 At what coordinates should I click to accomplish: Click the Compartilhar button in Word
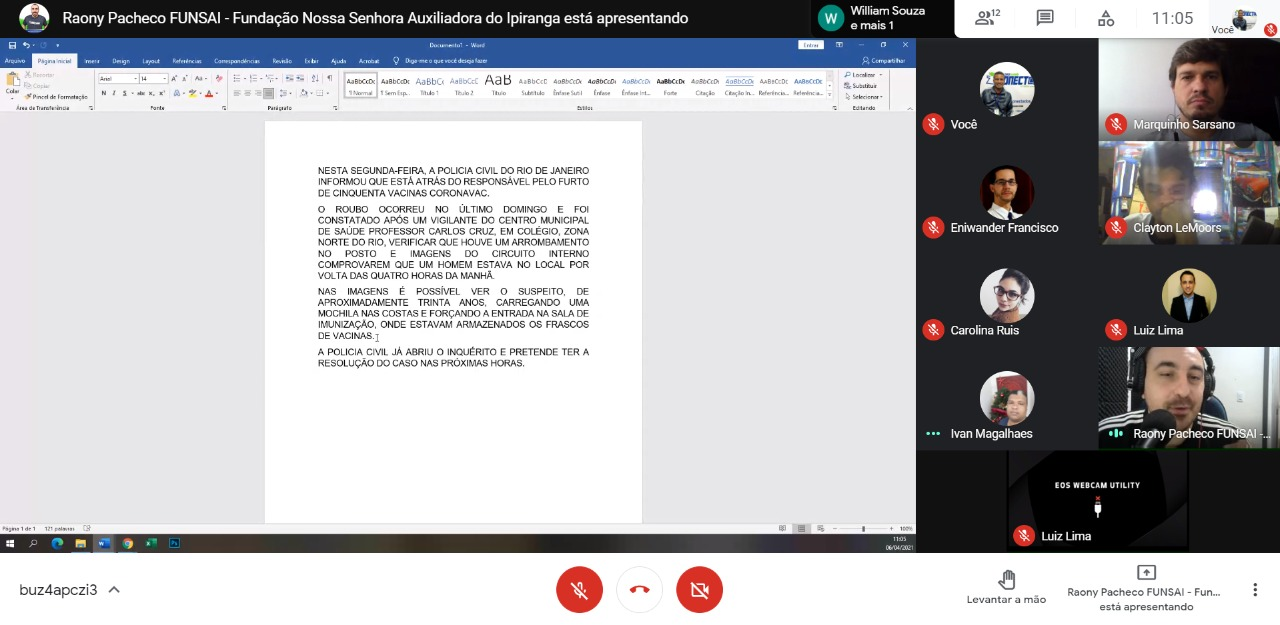pyautogui.click(x=883, y=61)
